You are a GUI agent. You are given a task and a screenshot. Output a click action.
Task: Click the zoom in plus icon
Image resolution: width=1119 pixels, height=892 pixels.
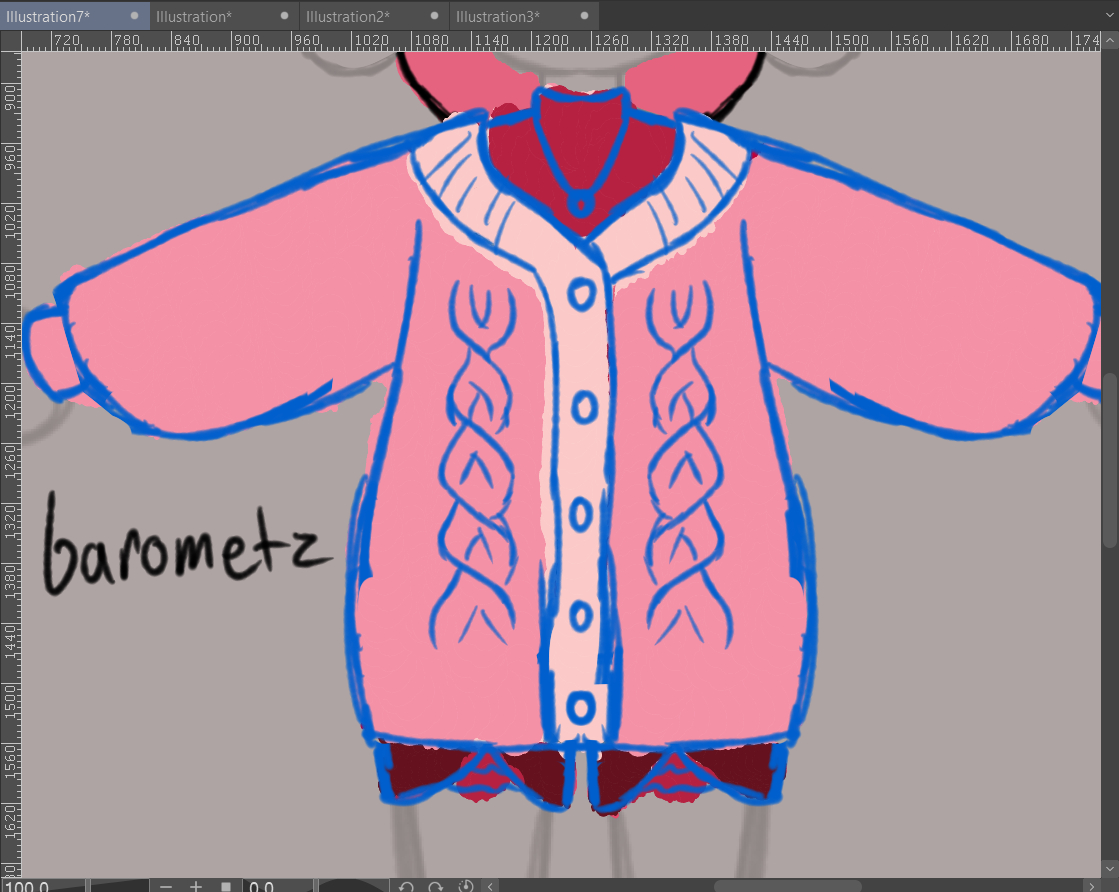tap(196, 886)
